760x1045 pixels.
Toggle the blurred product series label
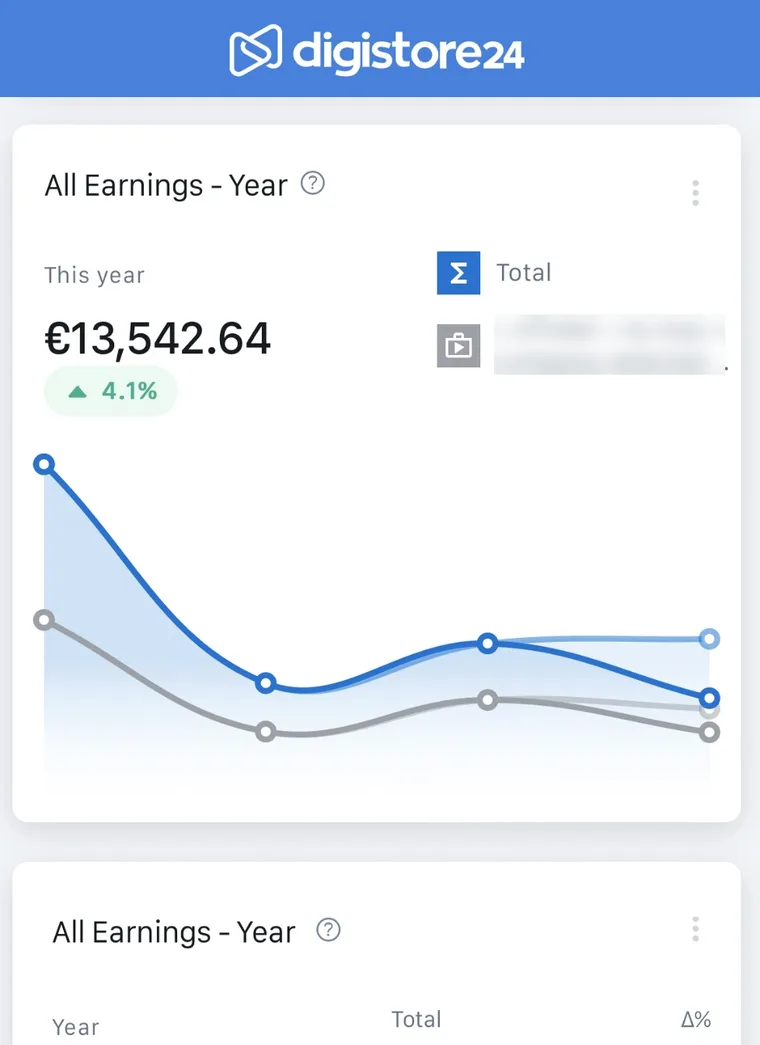[x=609, y=345]
